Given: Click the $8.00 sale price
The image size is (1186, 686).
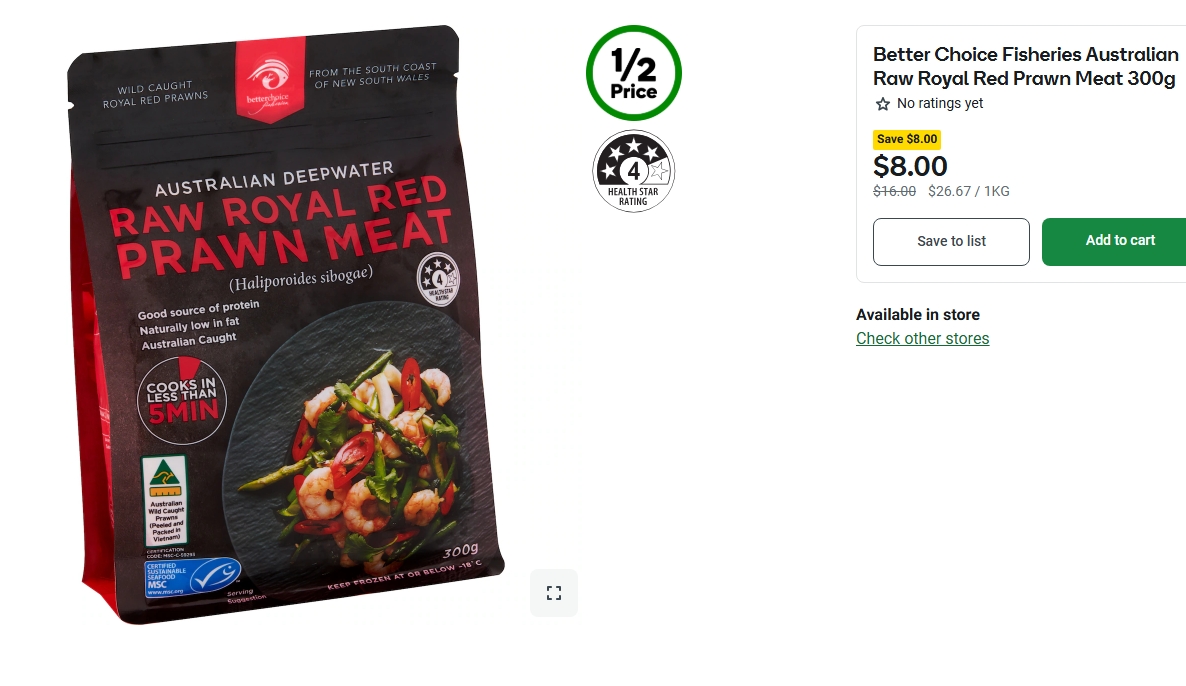Looking at the screenshot, I should (x=910, y=166).
